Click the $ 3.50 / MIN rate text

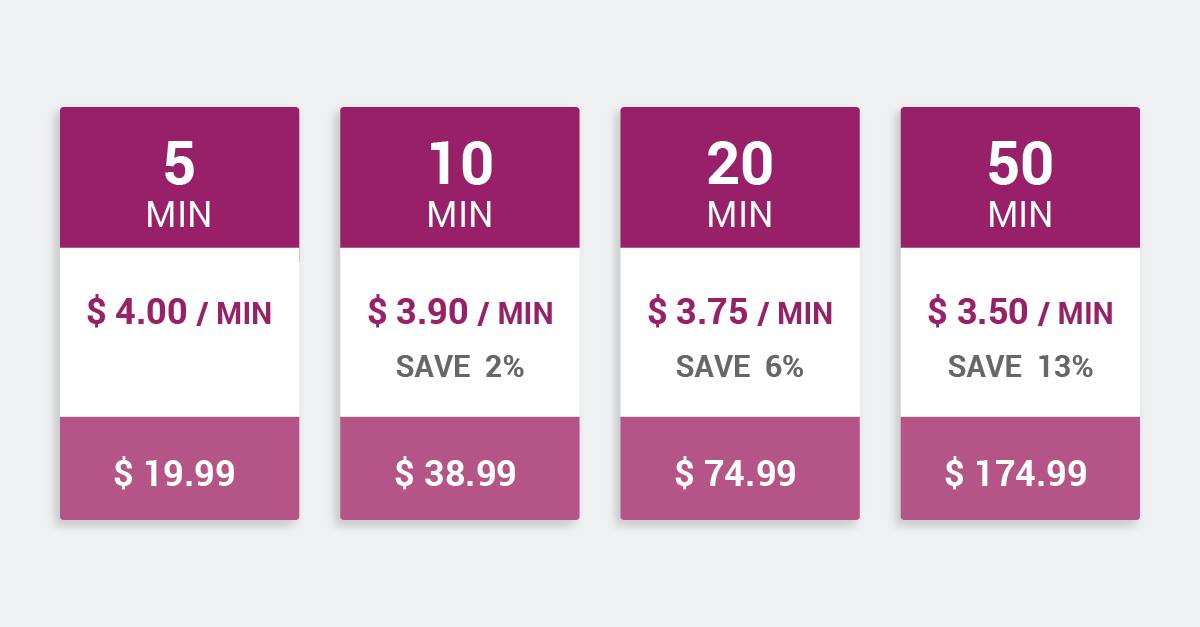(1020, 312)
